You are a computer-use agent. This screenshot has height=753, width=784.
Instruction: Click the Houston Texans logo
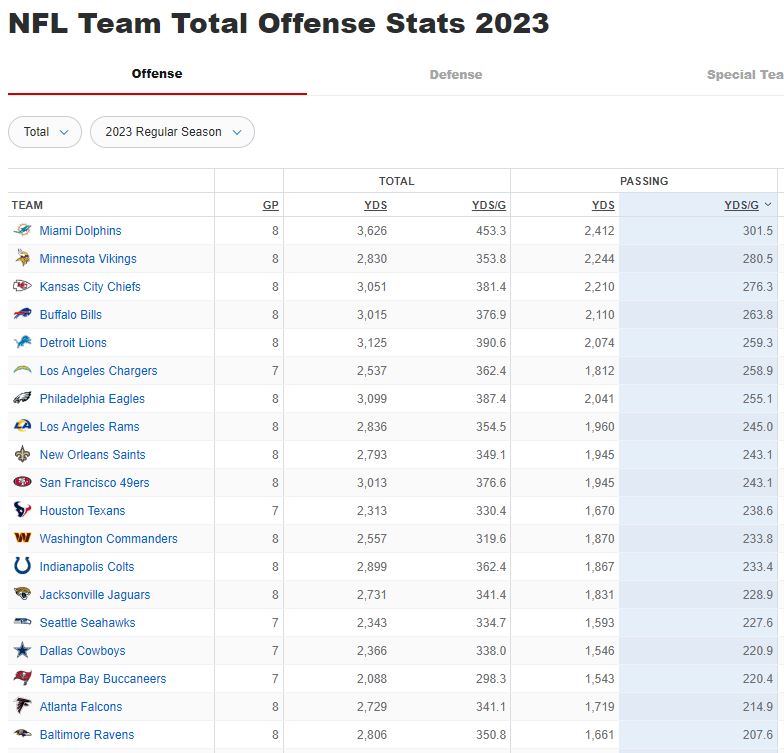coord(22,510)
